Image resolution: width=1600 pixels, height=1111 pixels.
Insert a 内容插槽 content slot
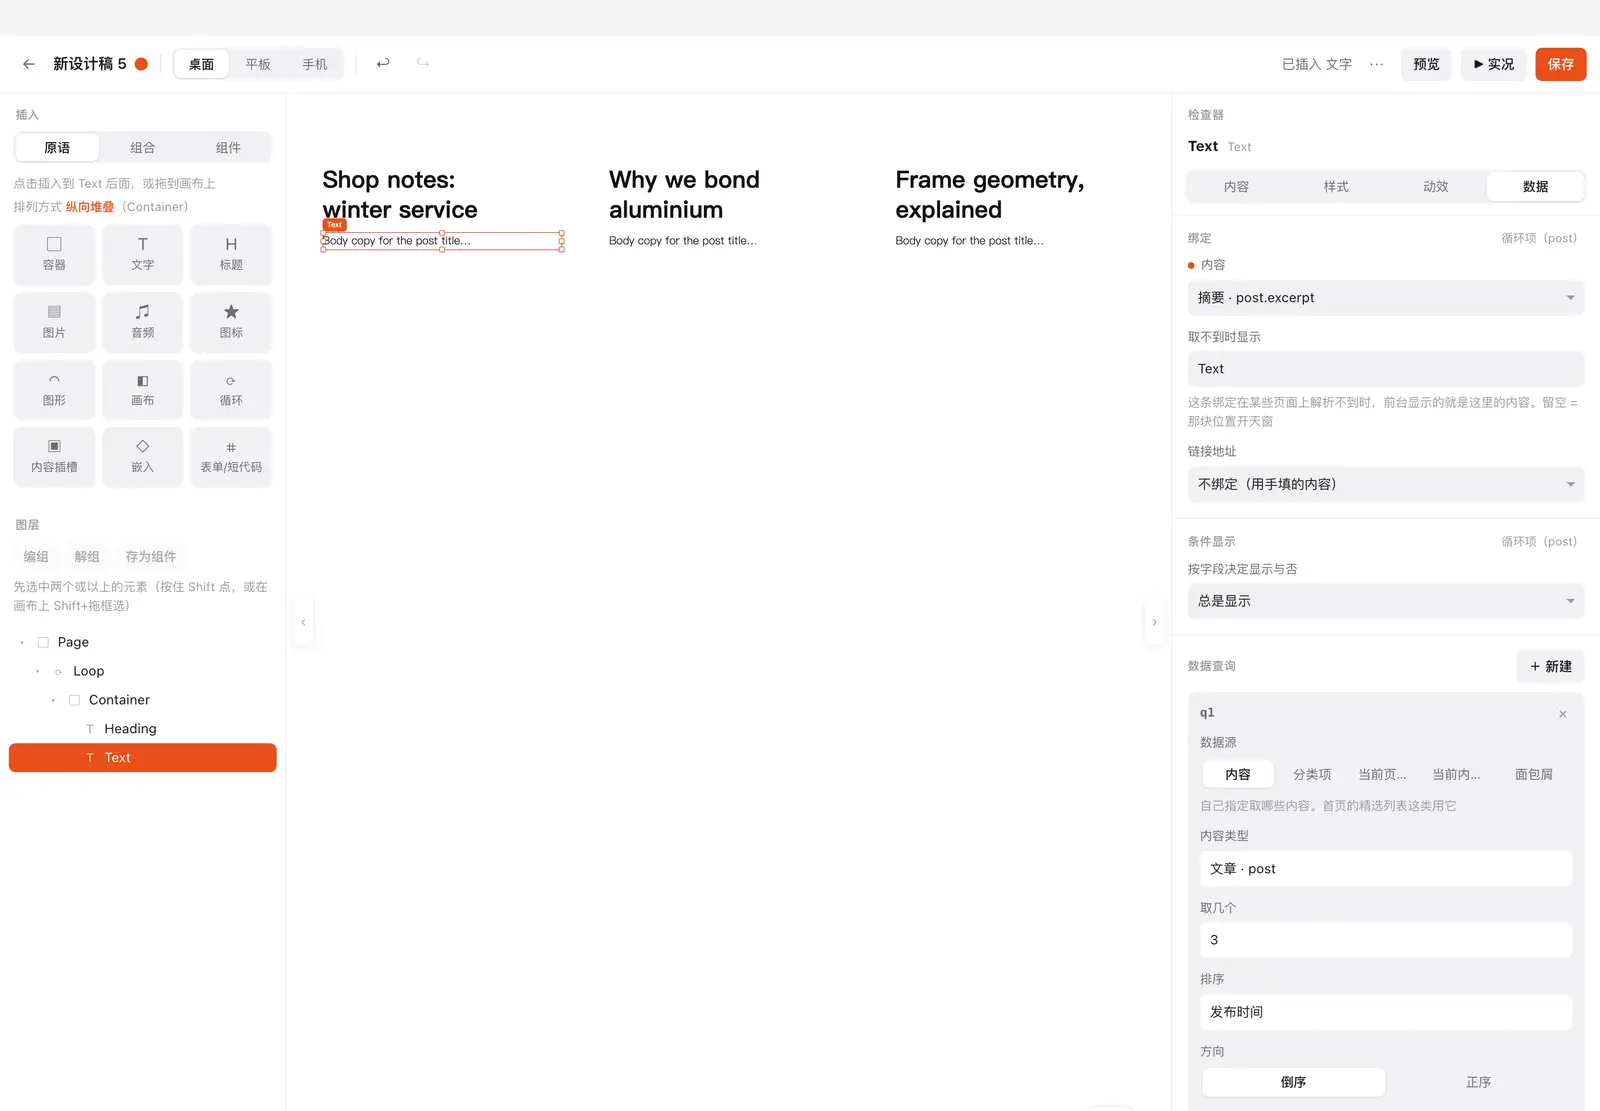coord(54,457)
